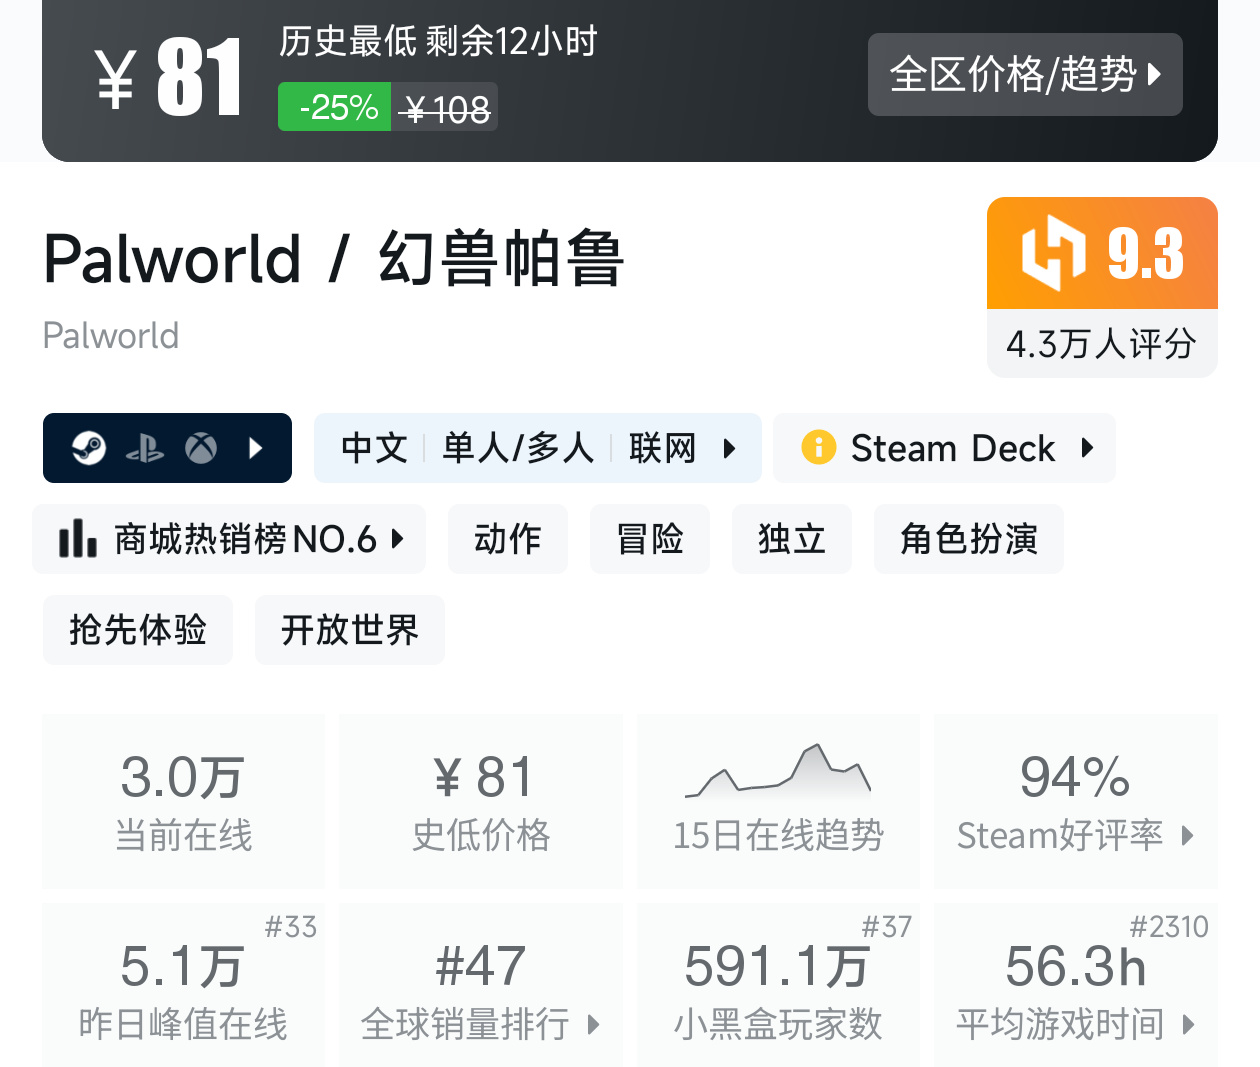Screen dimensions: 1260x1067
Task: Click the #2310 rank label
Action: [1169, 927]
